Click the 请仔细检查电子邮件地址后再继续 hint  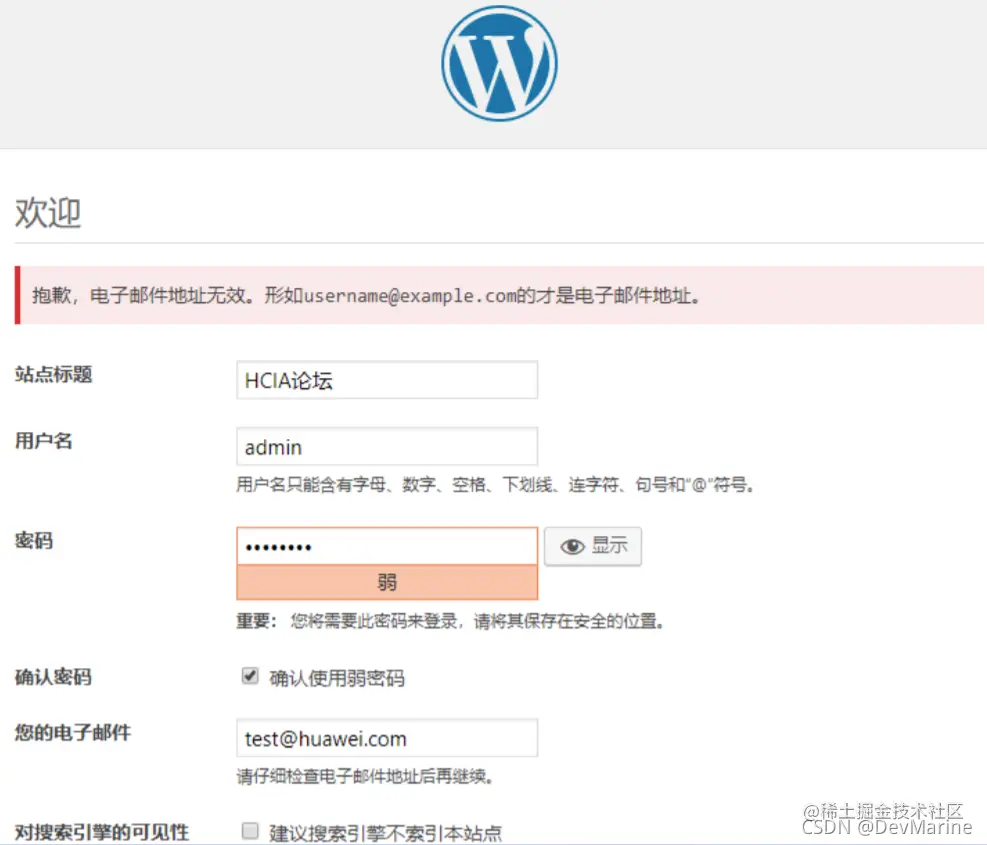pos(365,776)
